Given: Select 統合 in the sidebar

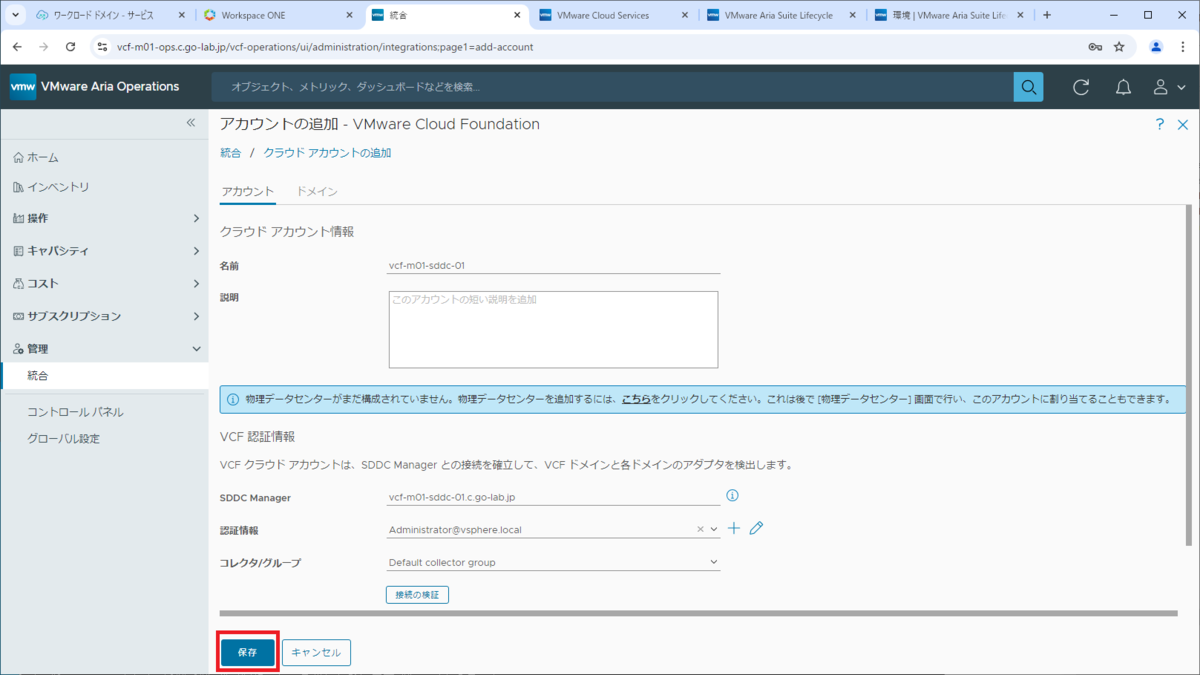Looking at the screenshot, I should point(104,376).
